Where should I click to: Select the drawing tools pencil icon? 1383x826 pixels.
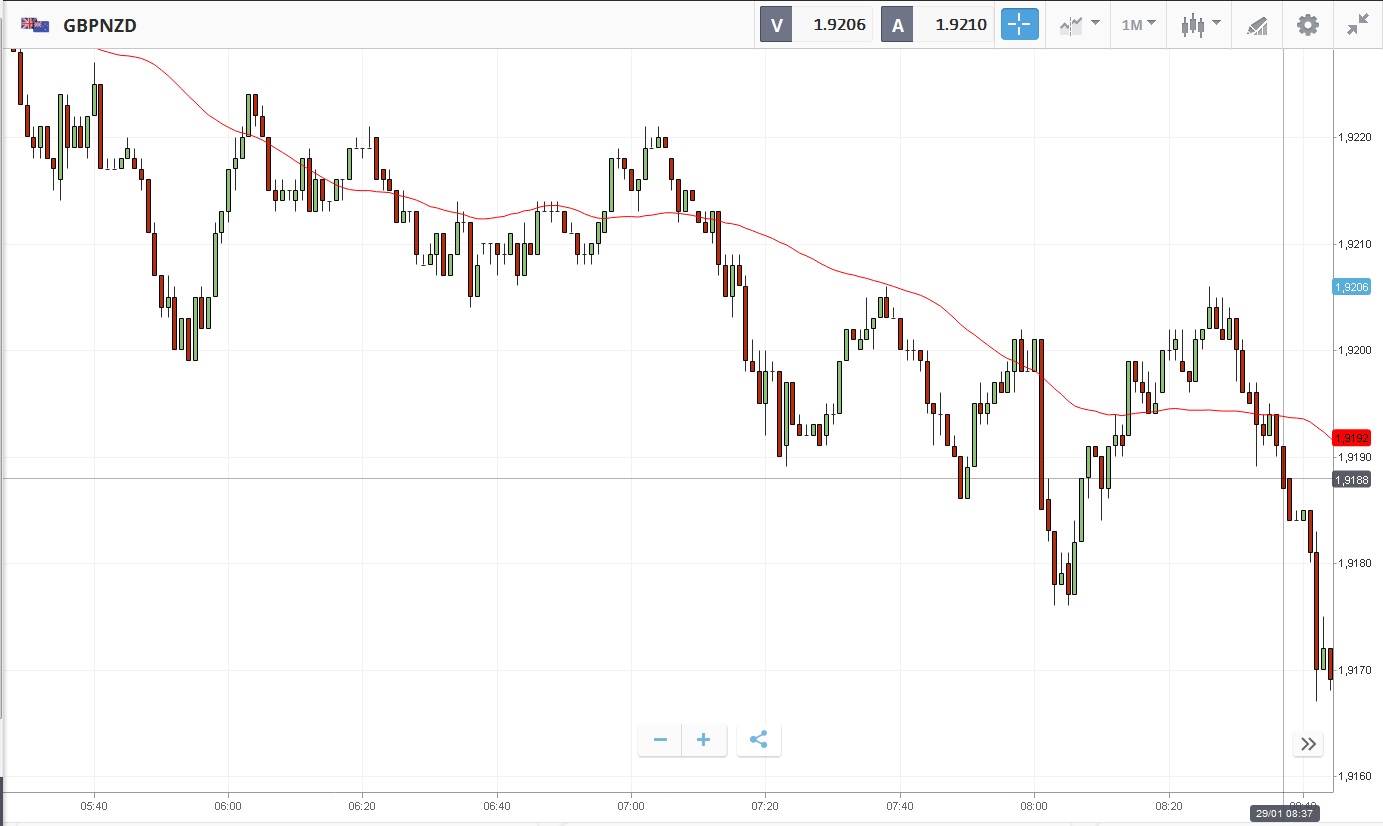(x=1256, y=26)
